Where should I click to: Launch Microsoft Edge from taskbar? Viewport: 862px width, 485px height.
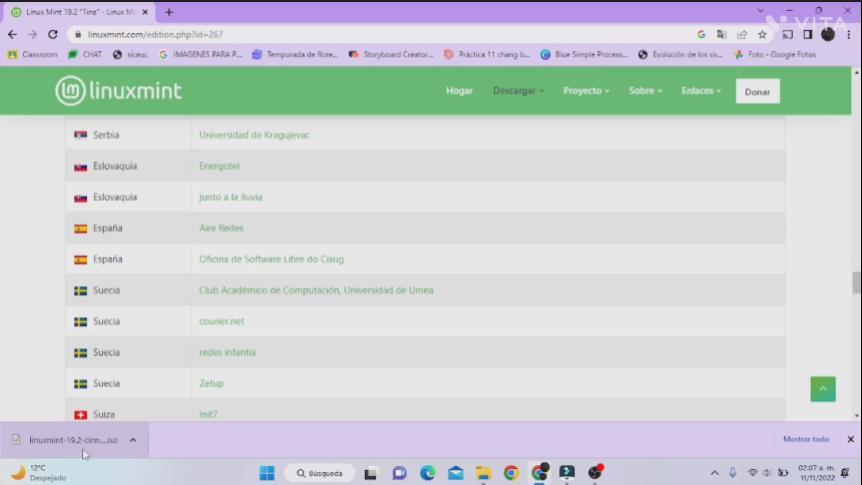(428, 473)
